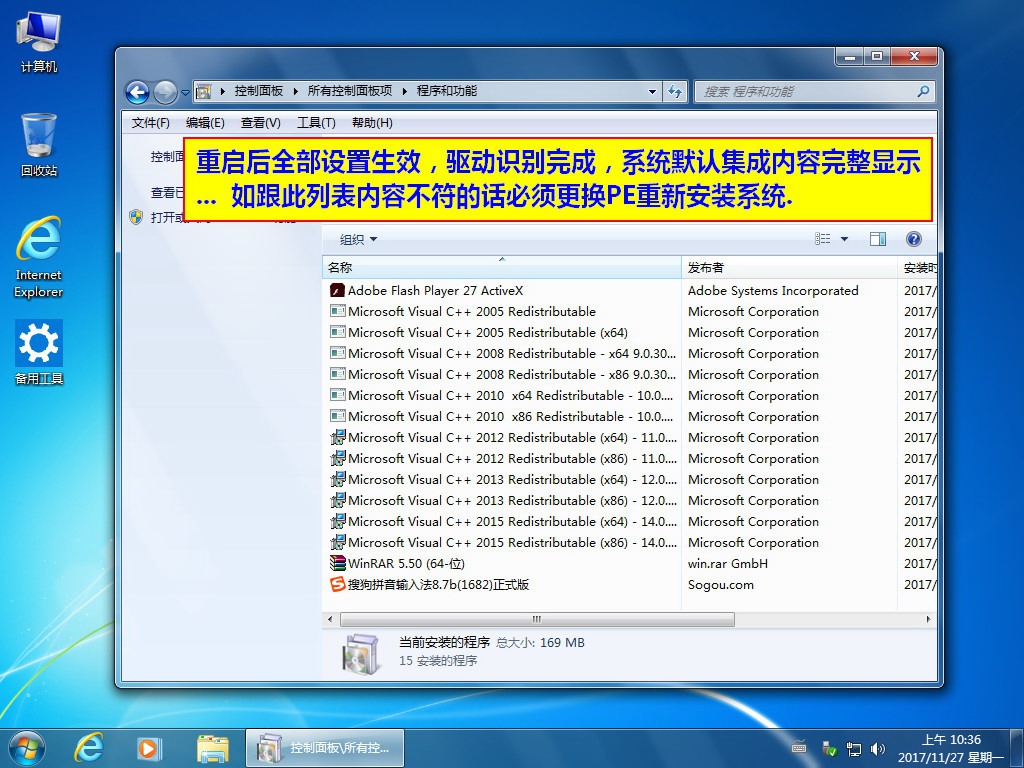Click the scrollbar right arrow
The image size is (1024, 768).
pos(929,619)
